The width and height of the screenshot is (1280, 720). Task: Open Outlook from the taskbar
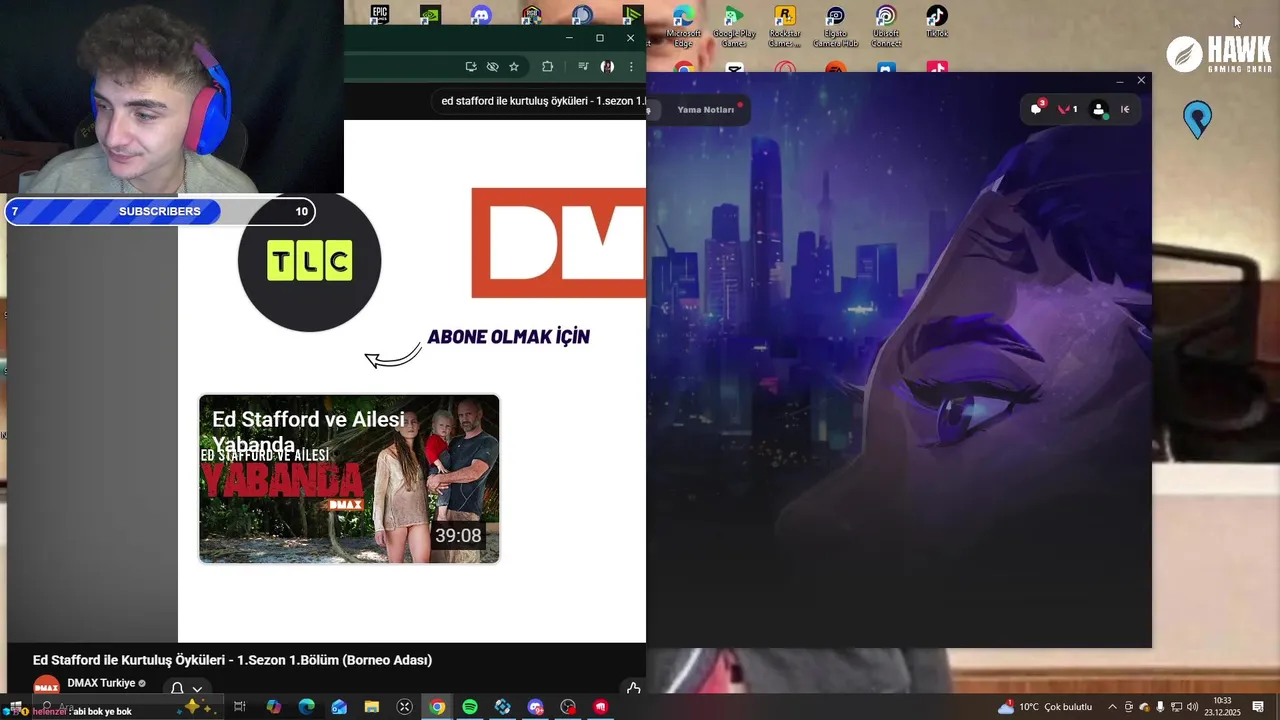pyautogui.click(x=339, y=707)
